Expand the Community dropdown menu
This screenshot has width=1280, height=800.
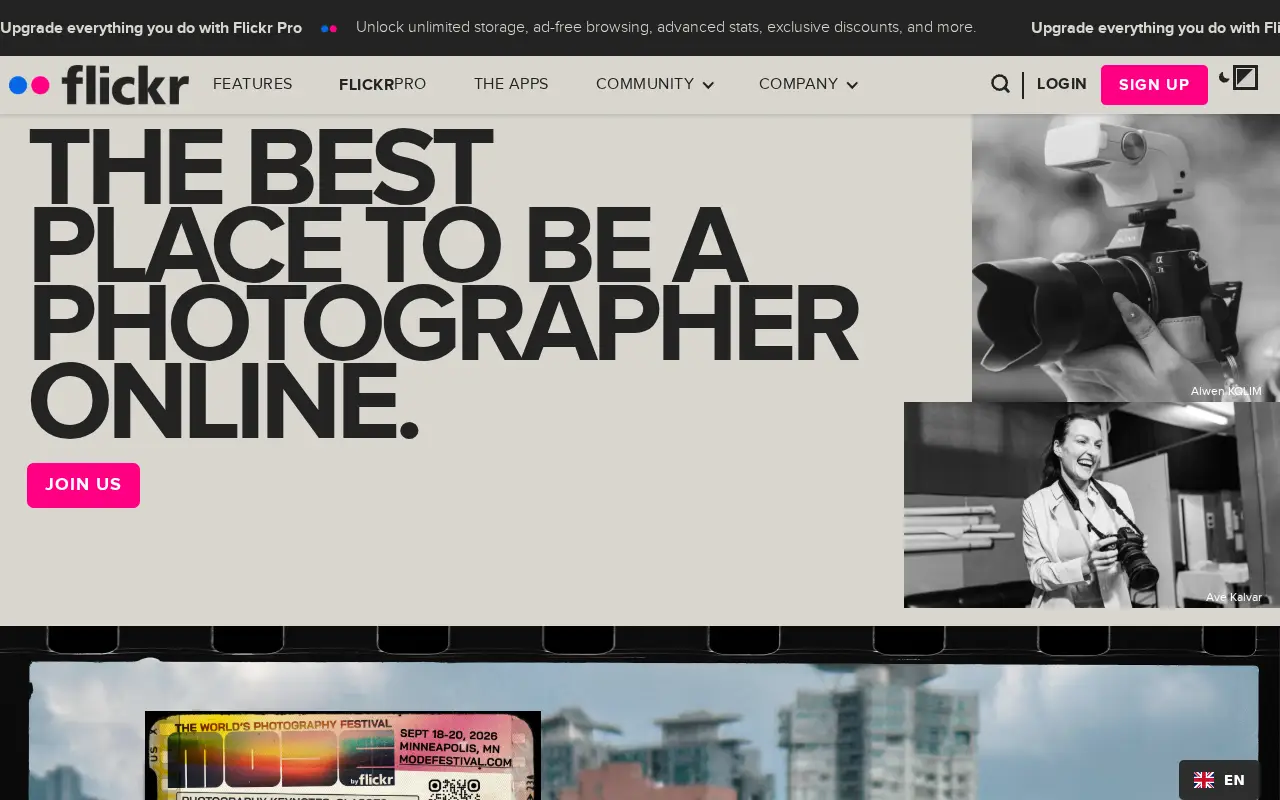pos(655,84)
